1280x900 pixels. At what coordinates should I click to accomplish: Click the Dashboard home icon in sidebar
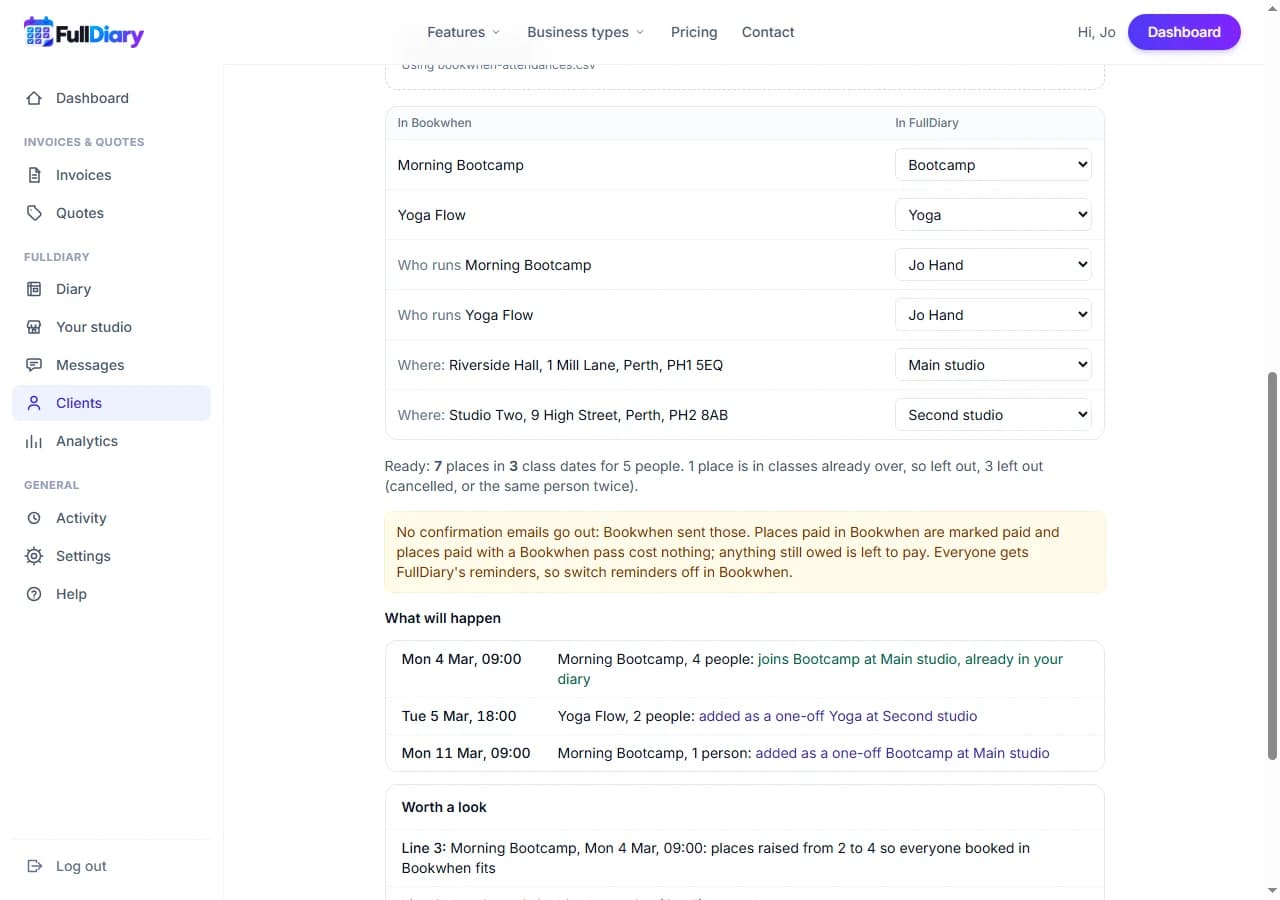(34, 98)
